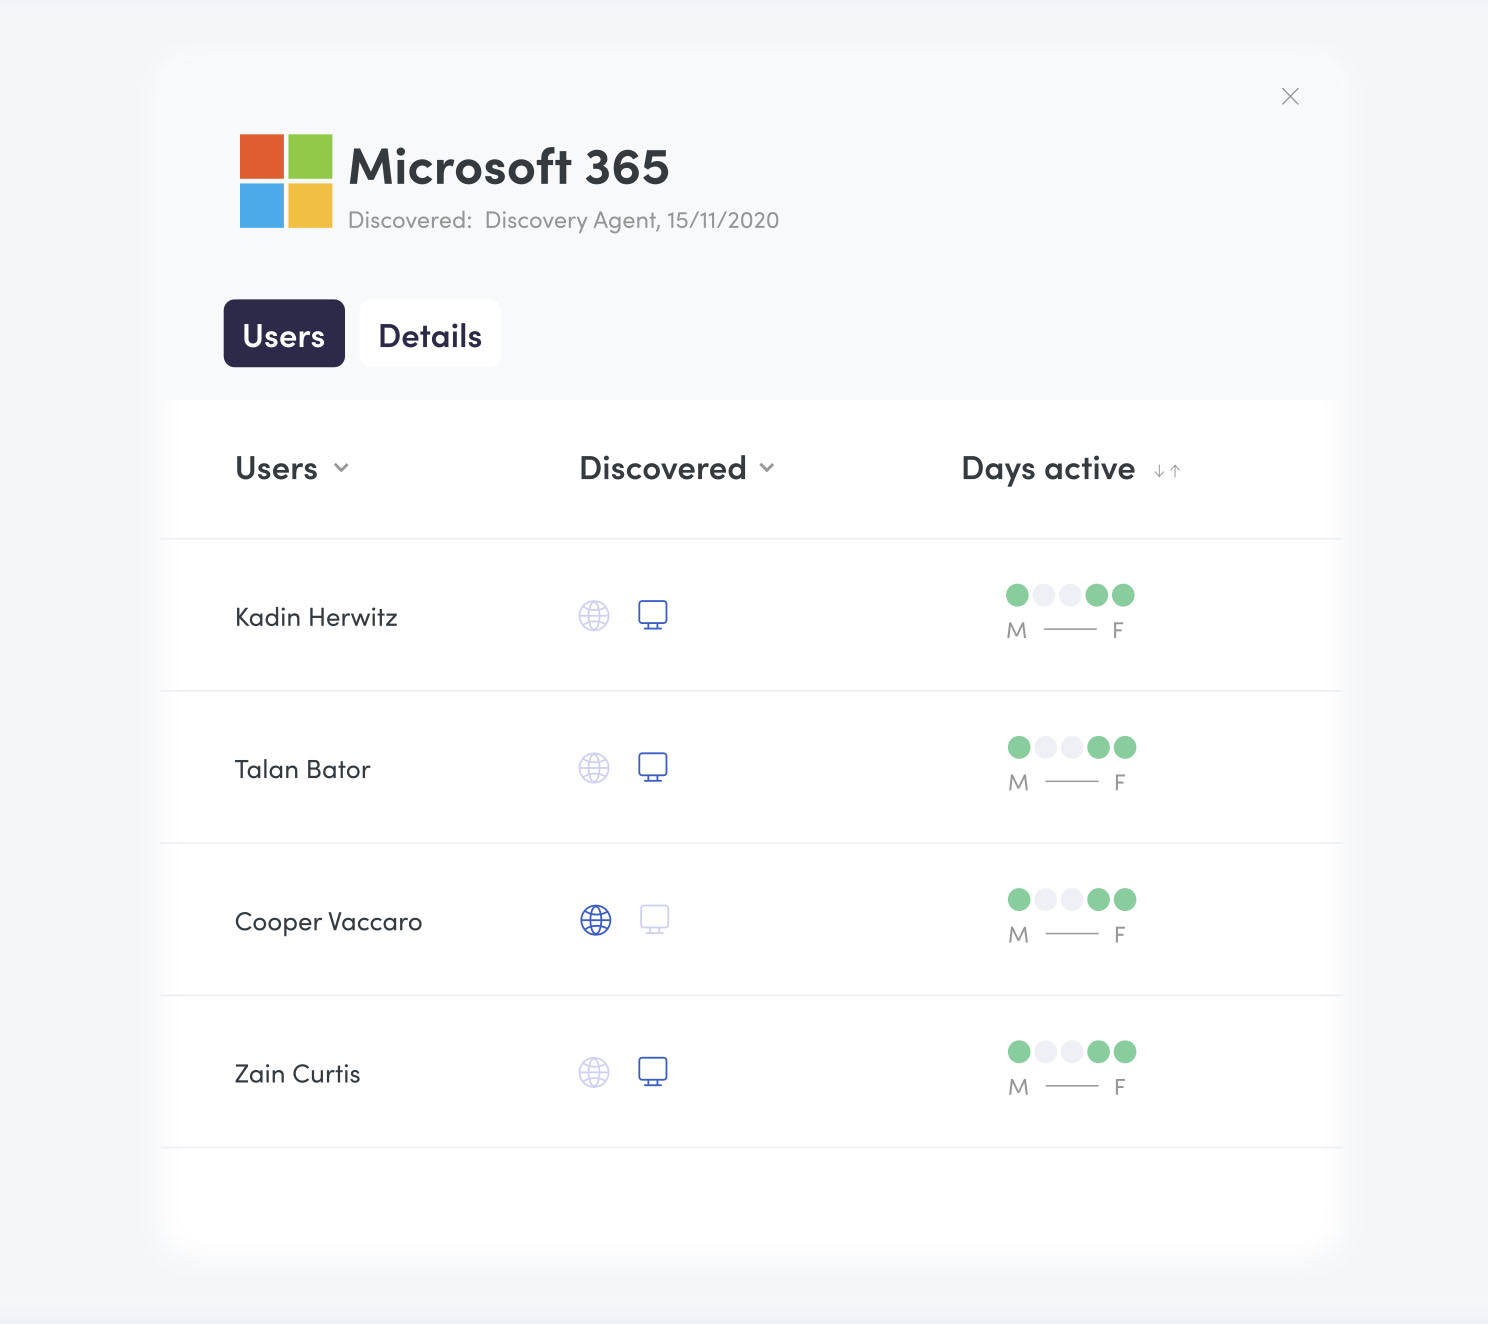Open Kadin Herwitz user entry
The width and height of the screenshot is (1488, 1324).
[x=316, y=618]
